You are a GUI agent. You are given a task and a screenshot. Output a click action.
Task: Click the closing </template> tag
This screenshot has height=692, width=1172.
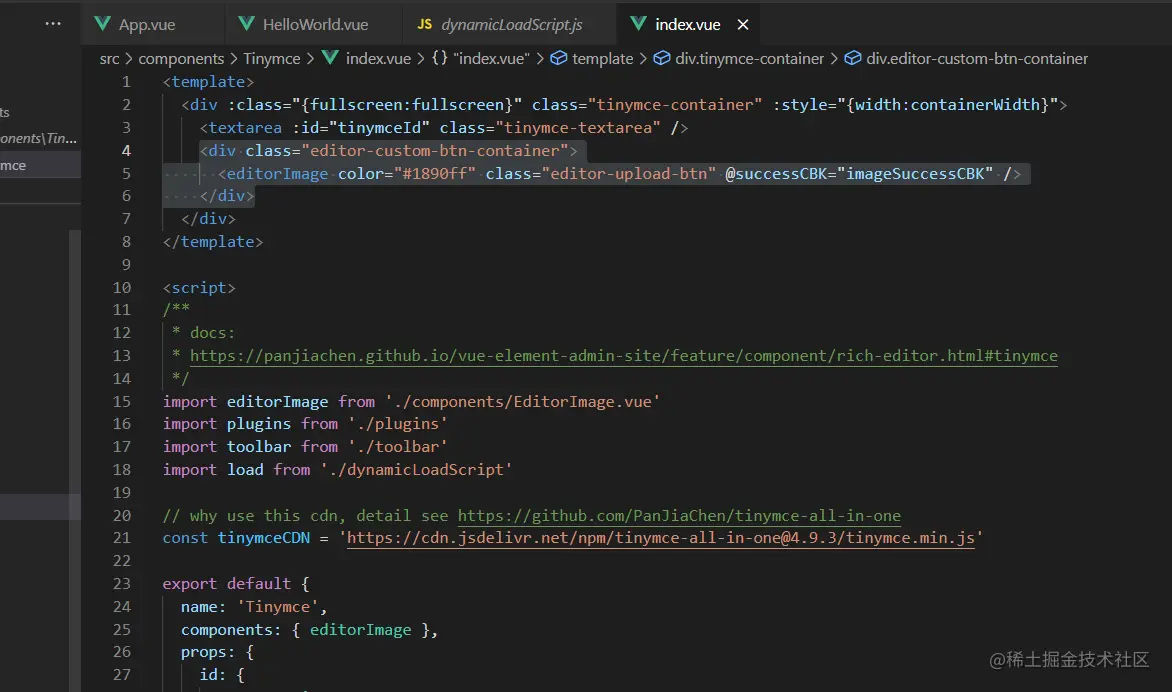click(x=213, y=242)
